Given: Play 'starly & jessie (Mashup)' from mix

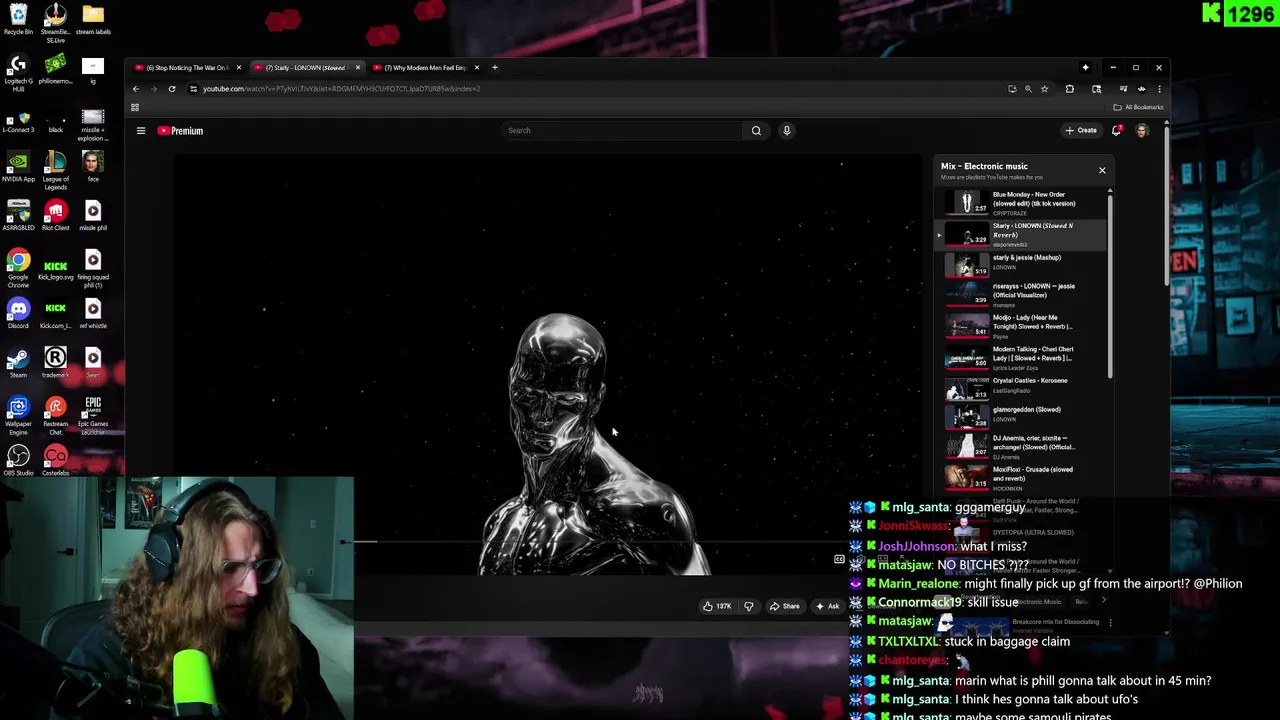Looking at the screenshot, I should coord(1022,264).
